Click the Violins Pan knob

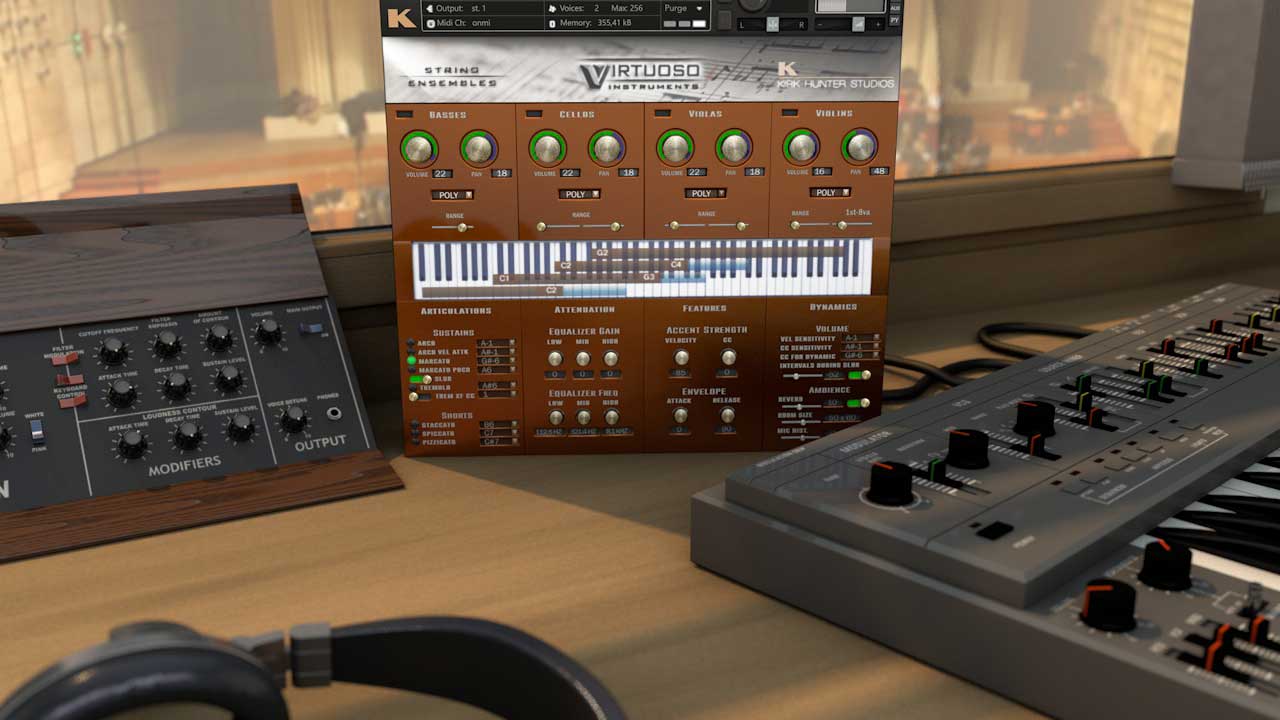(860, 147)
